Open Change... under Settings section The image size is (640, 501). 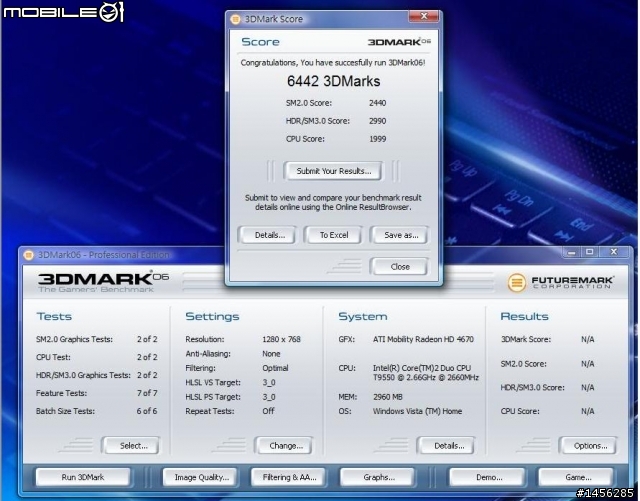284,445
